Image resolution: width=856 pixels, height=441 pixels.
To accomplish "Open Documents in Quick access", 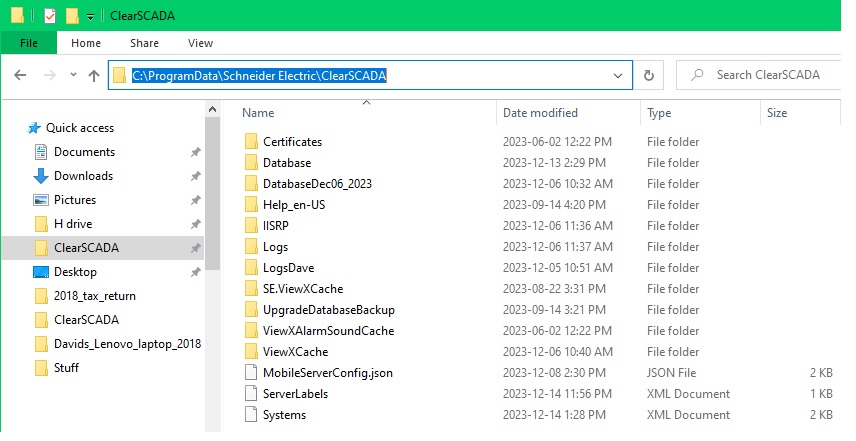I will pos(84,152).
